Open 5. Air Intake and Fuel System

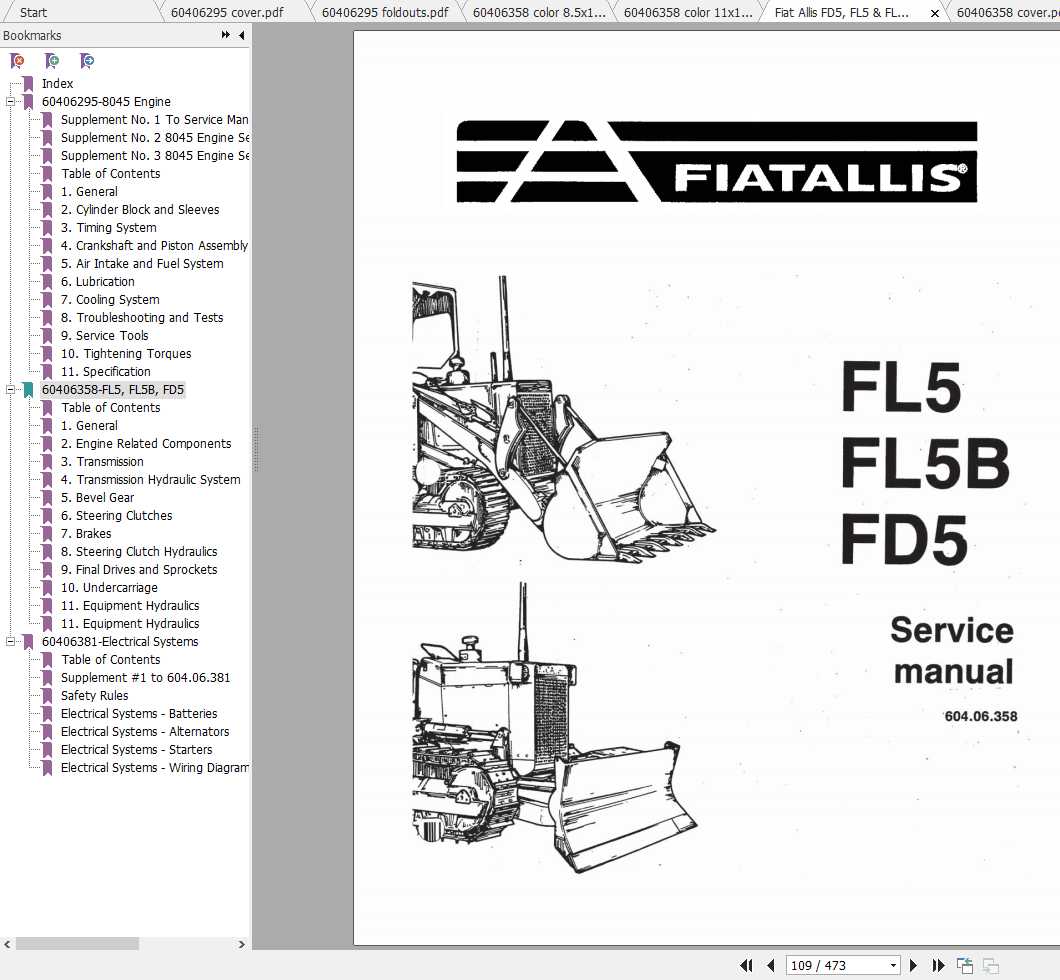pyautogui.click(x=142, y=264)
